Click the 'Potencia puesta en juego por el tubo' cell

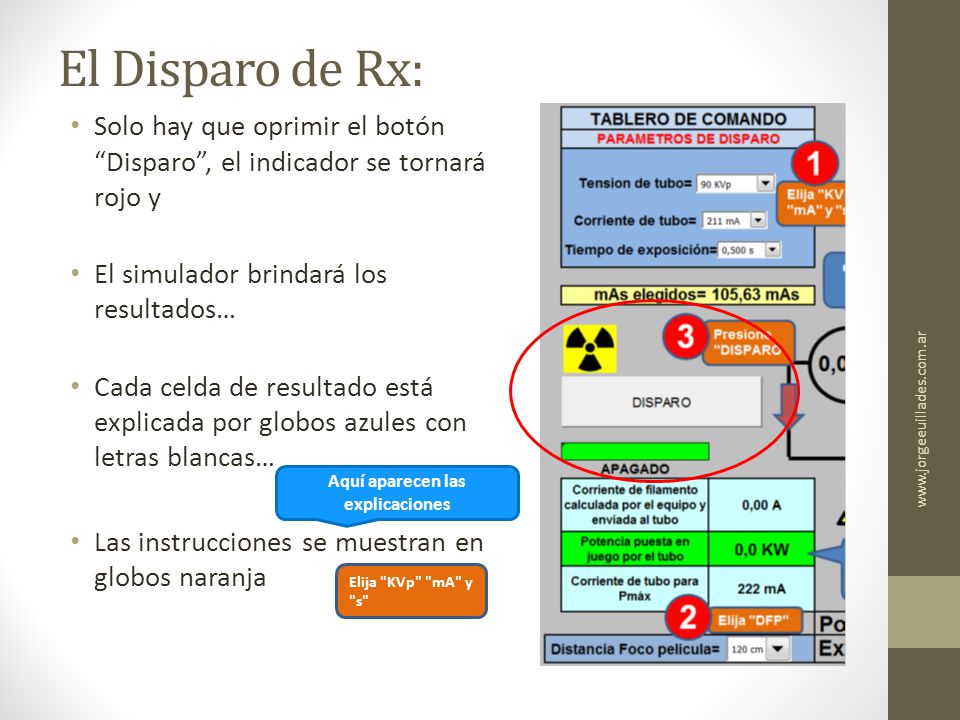point(635,549)
